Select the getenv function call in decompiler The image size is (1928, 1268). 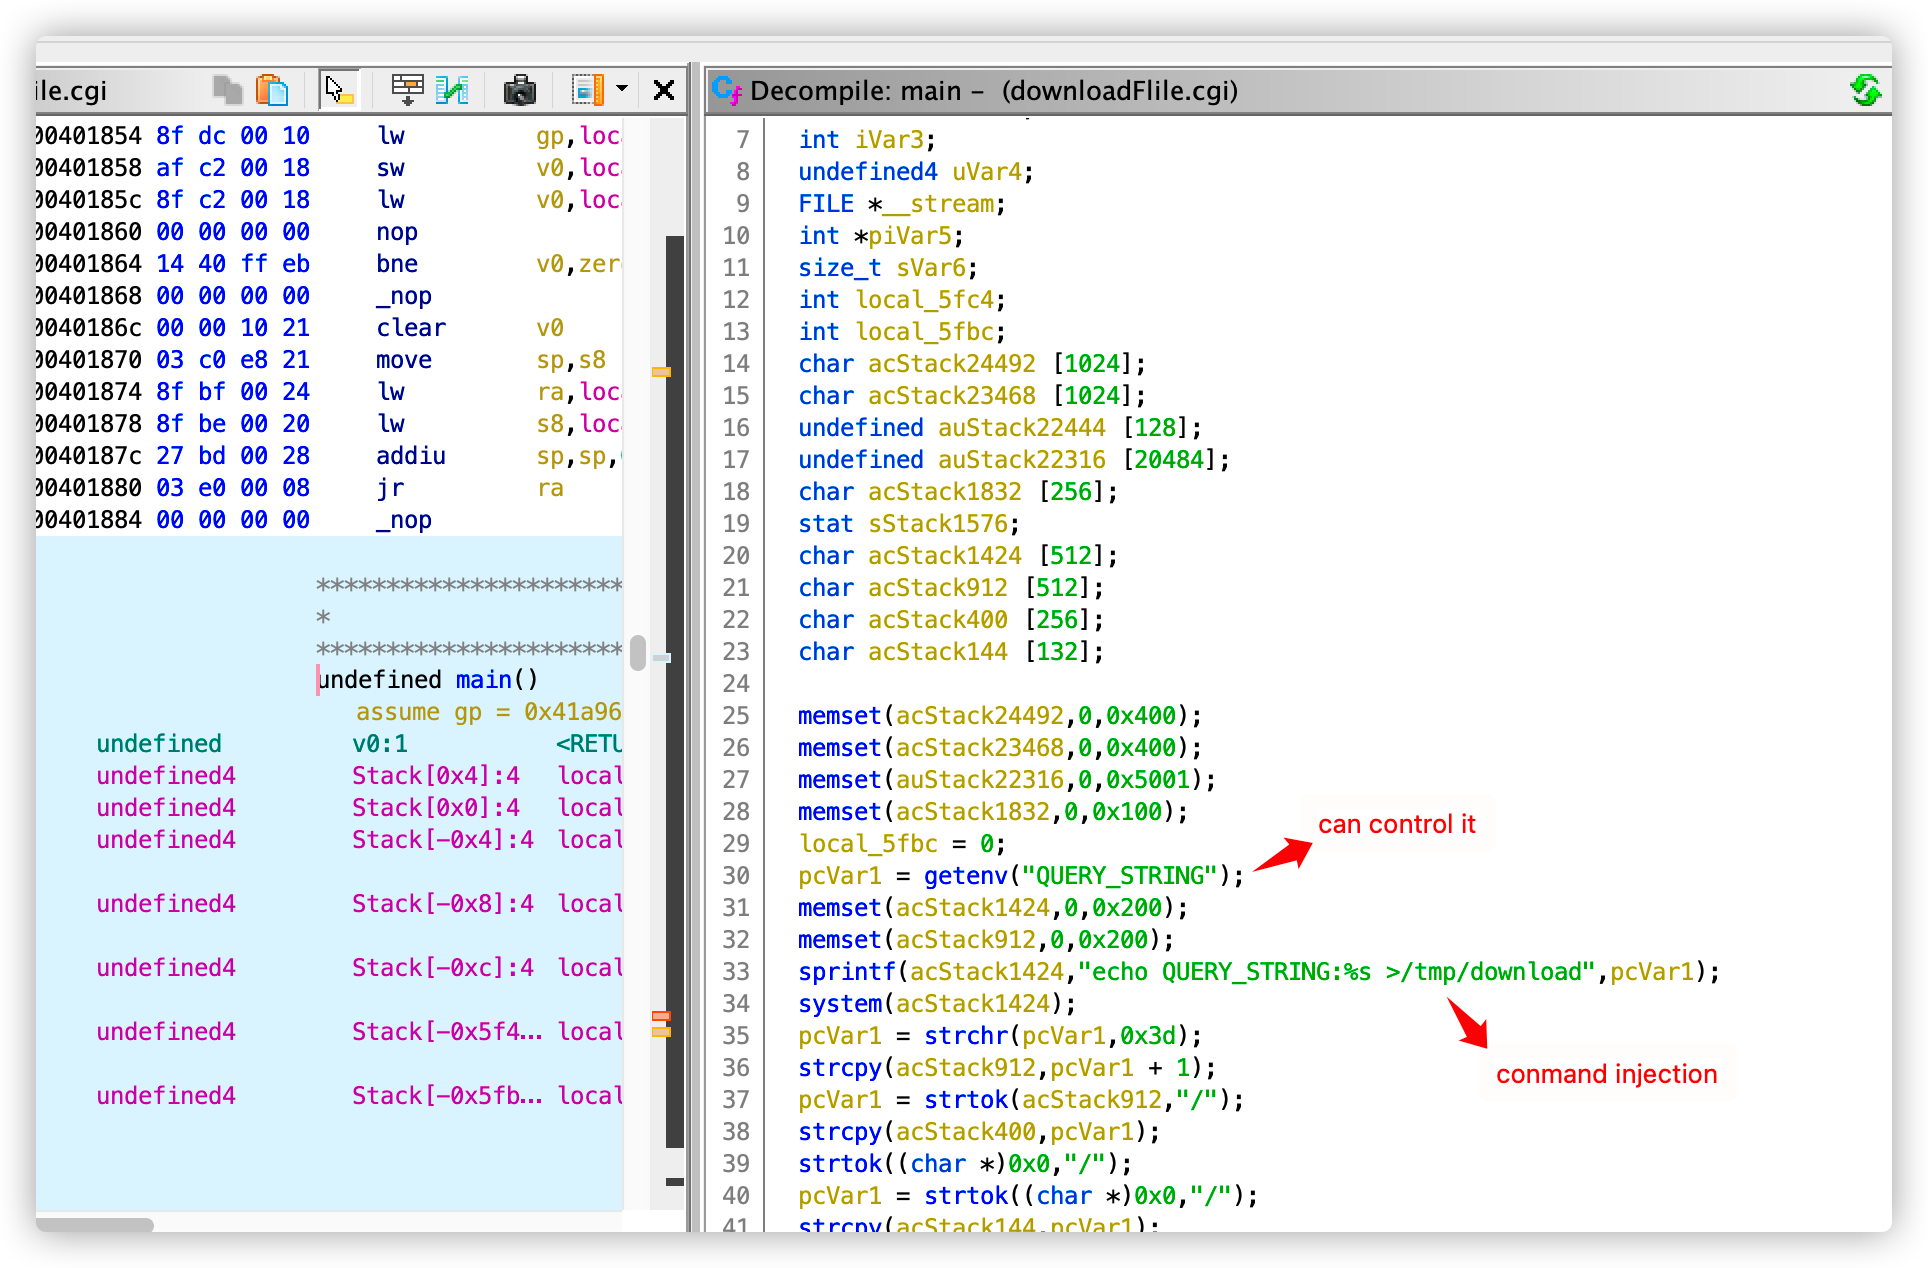(965, 876)
